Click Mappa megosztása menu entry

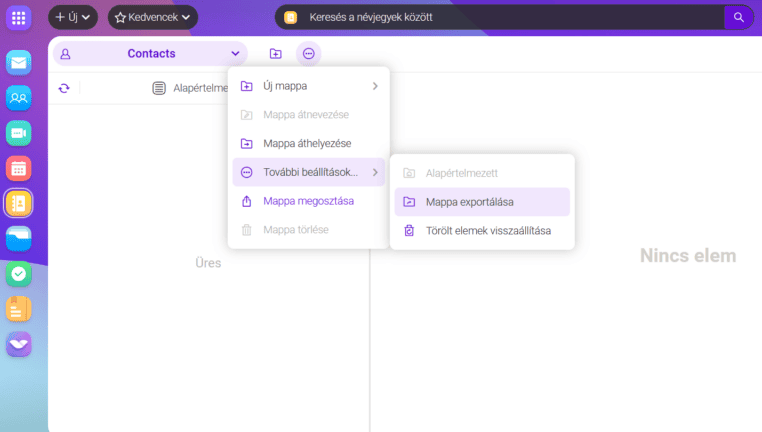click(308, 201)
